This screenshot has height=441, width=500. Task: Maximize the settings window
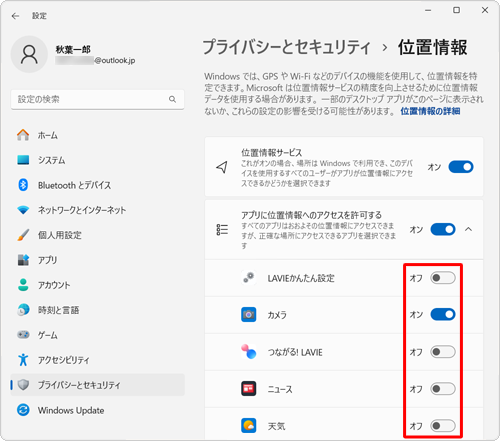coord(456,10)
